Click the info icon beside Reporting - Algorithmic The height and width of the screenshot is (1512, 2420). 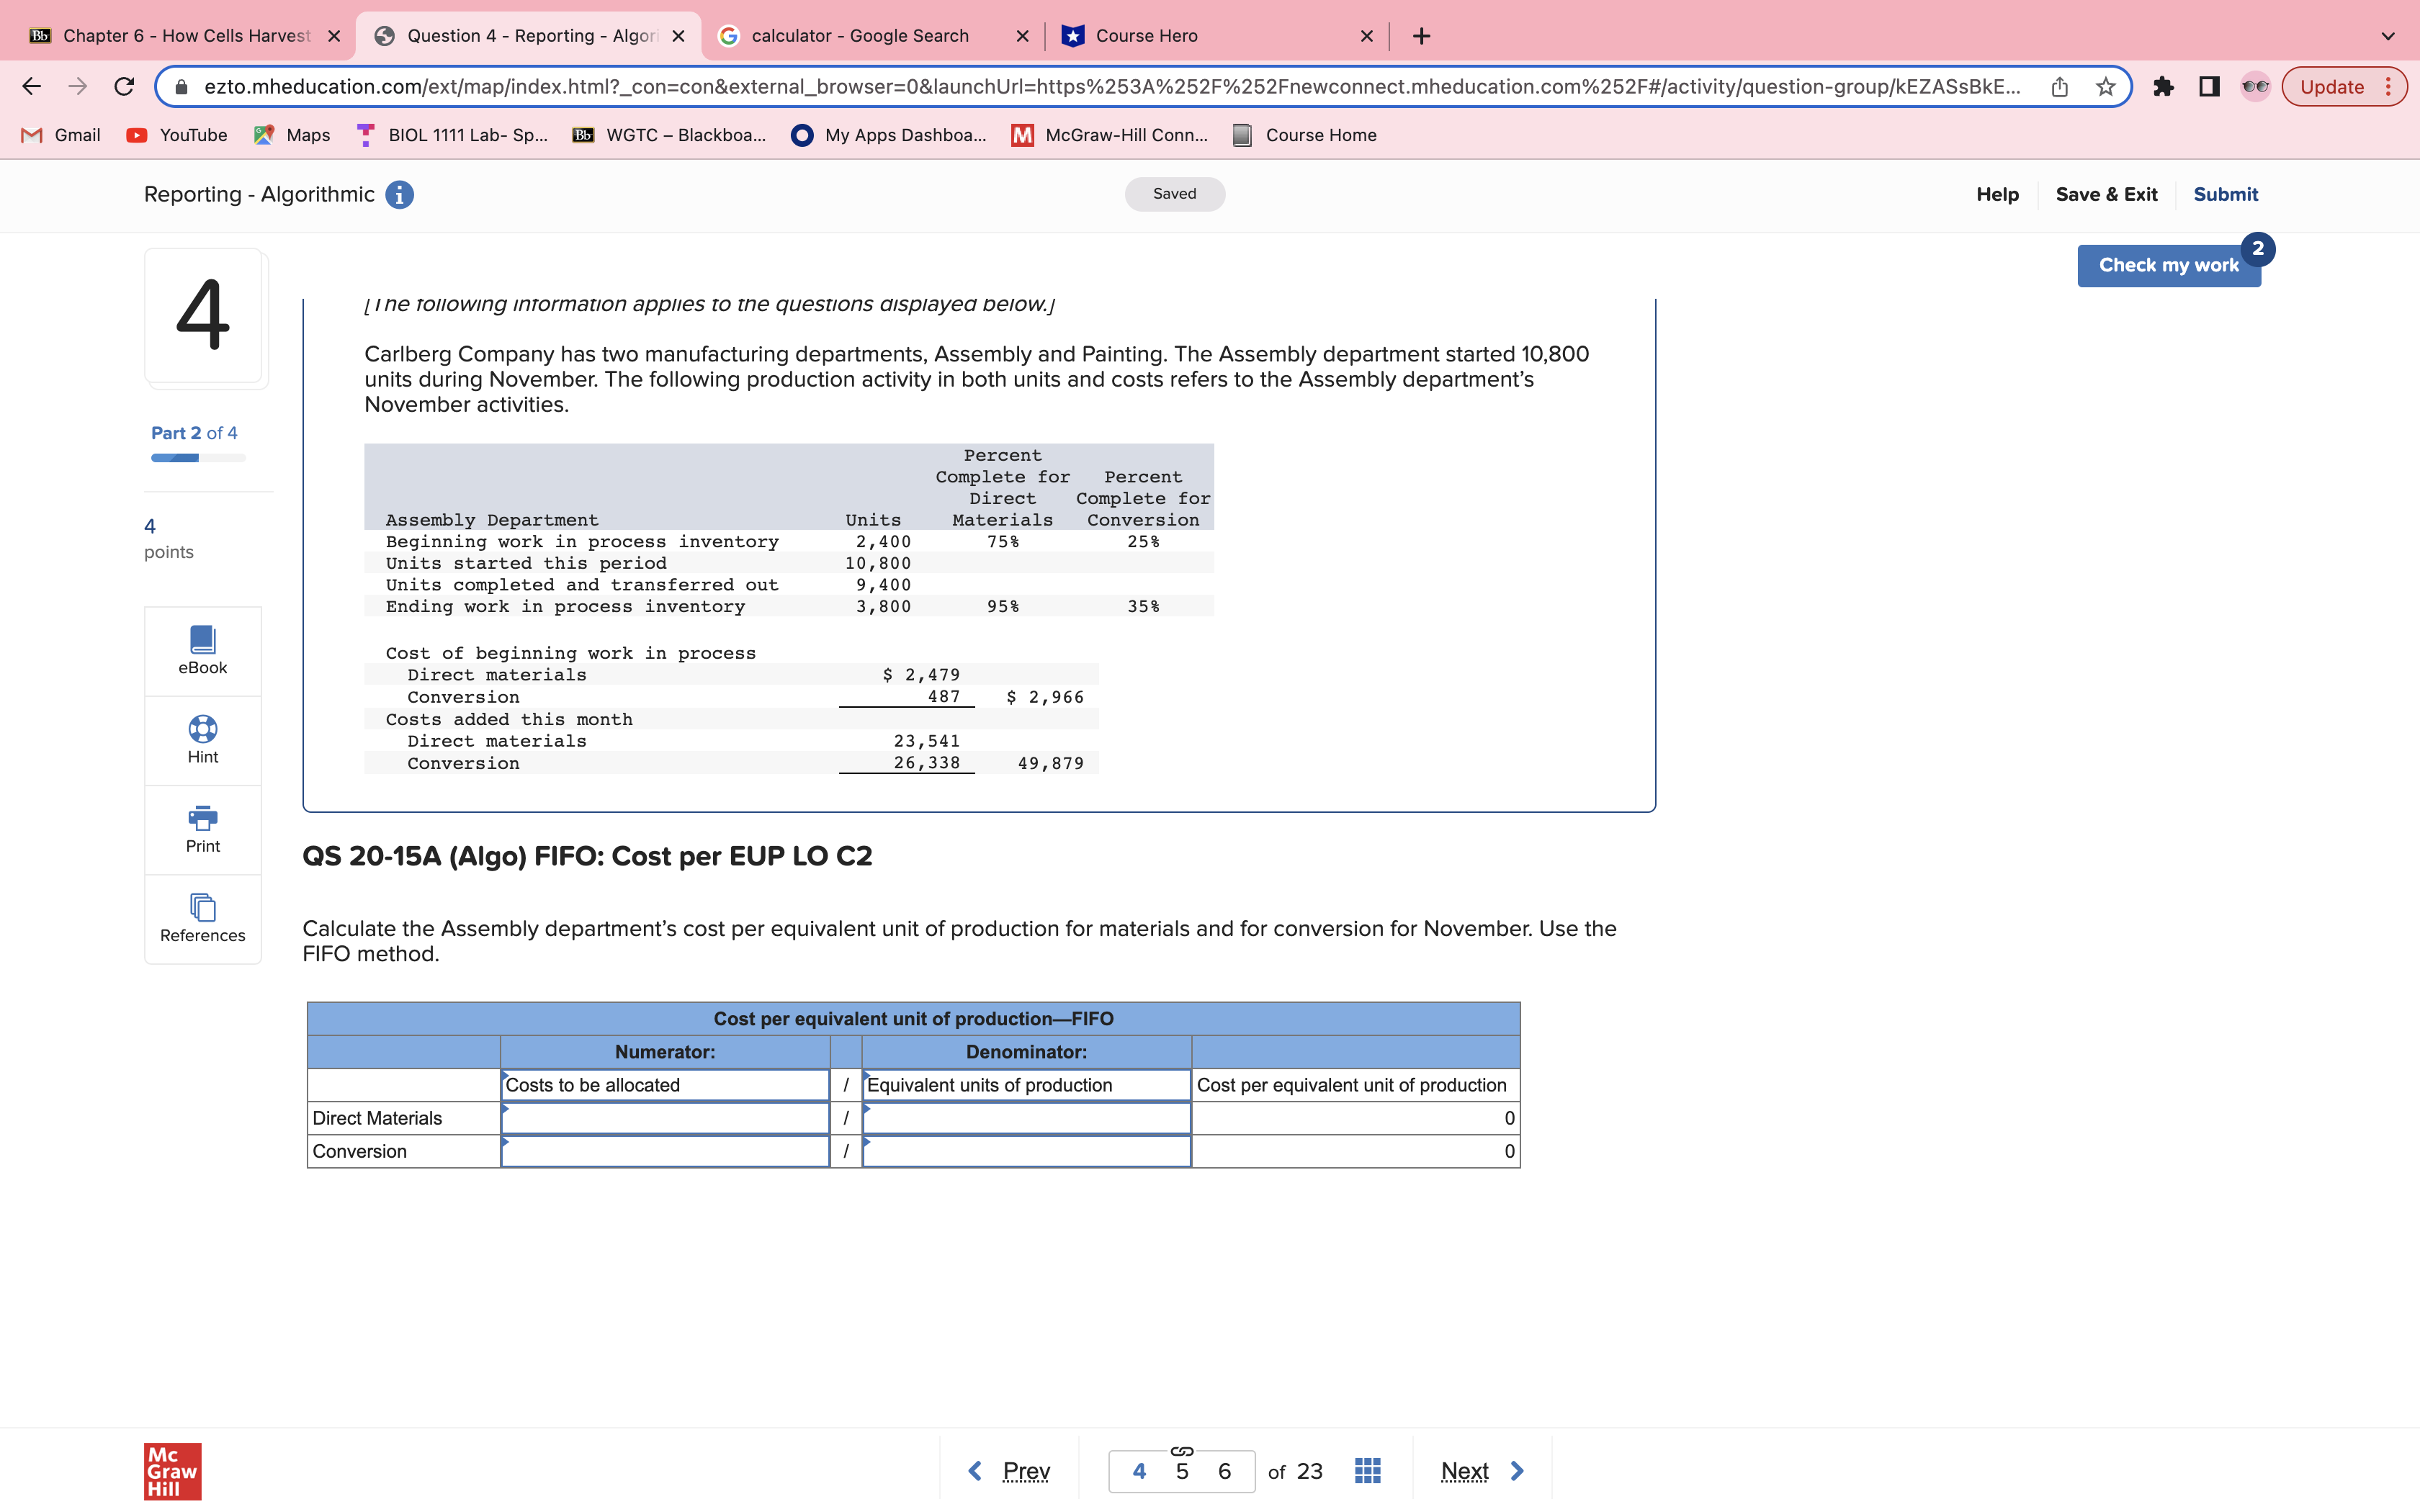(x=399, y=195)
